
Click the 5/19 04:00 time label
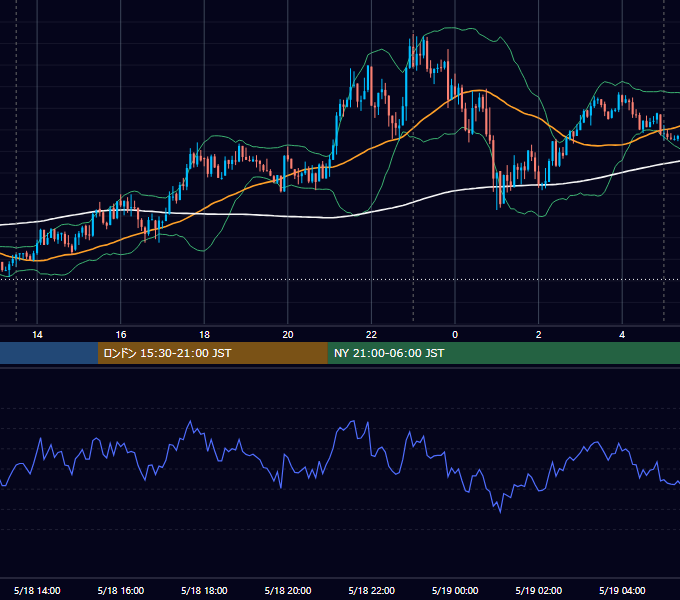(622, 590)
